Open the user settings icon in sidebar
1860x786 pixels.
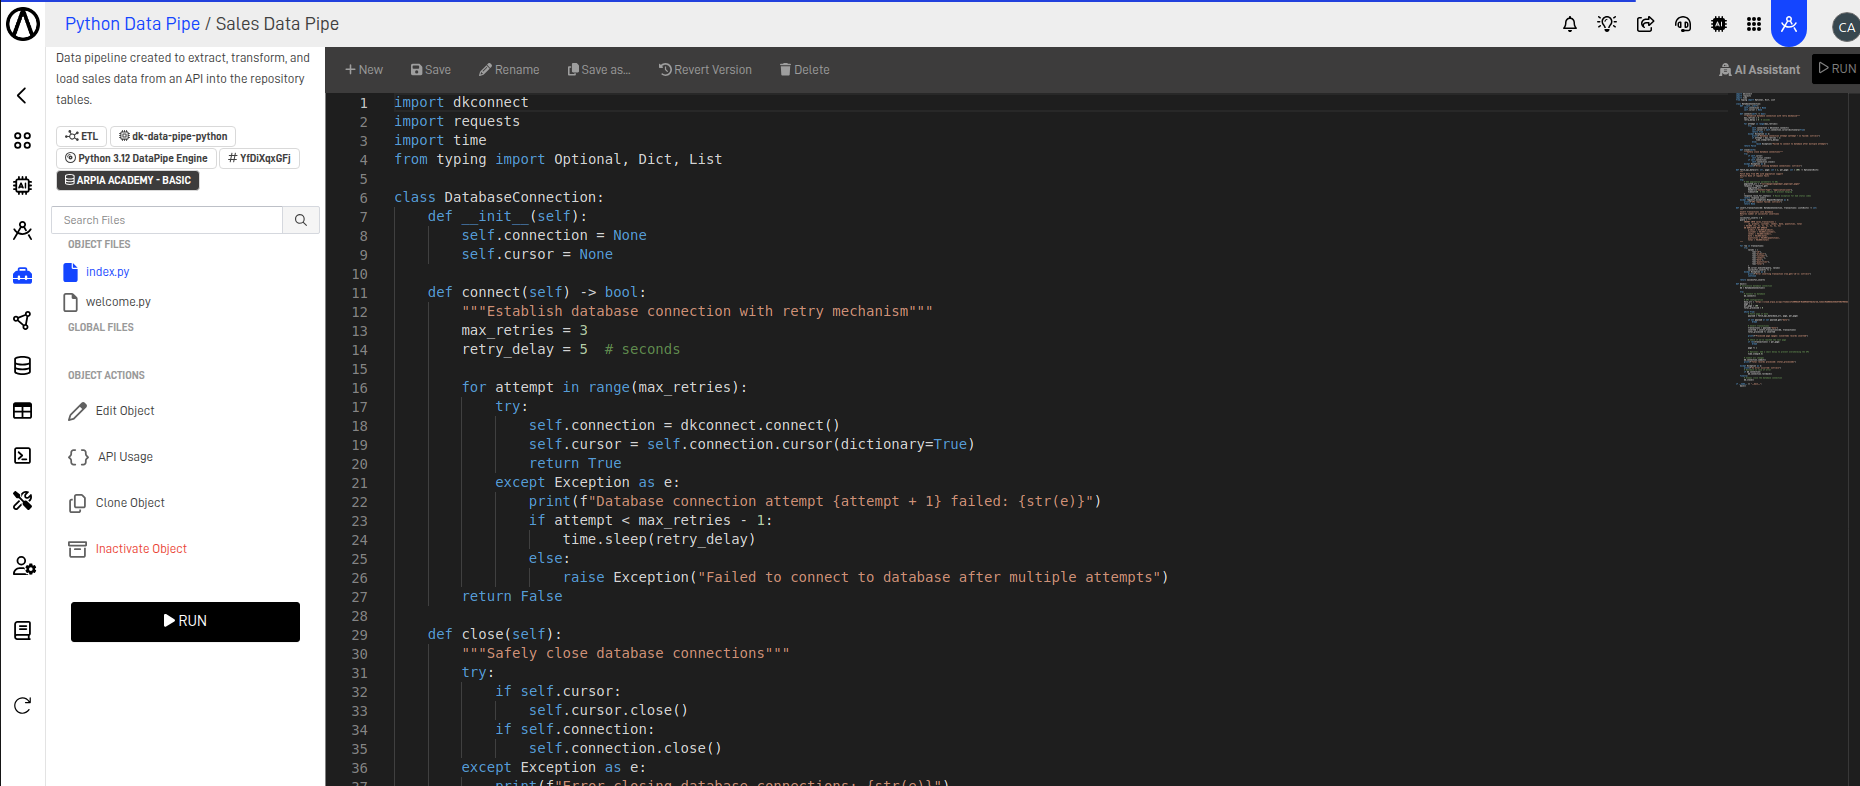tap(23, 566)
